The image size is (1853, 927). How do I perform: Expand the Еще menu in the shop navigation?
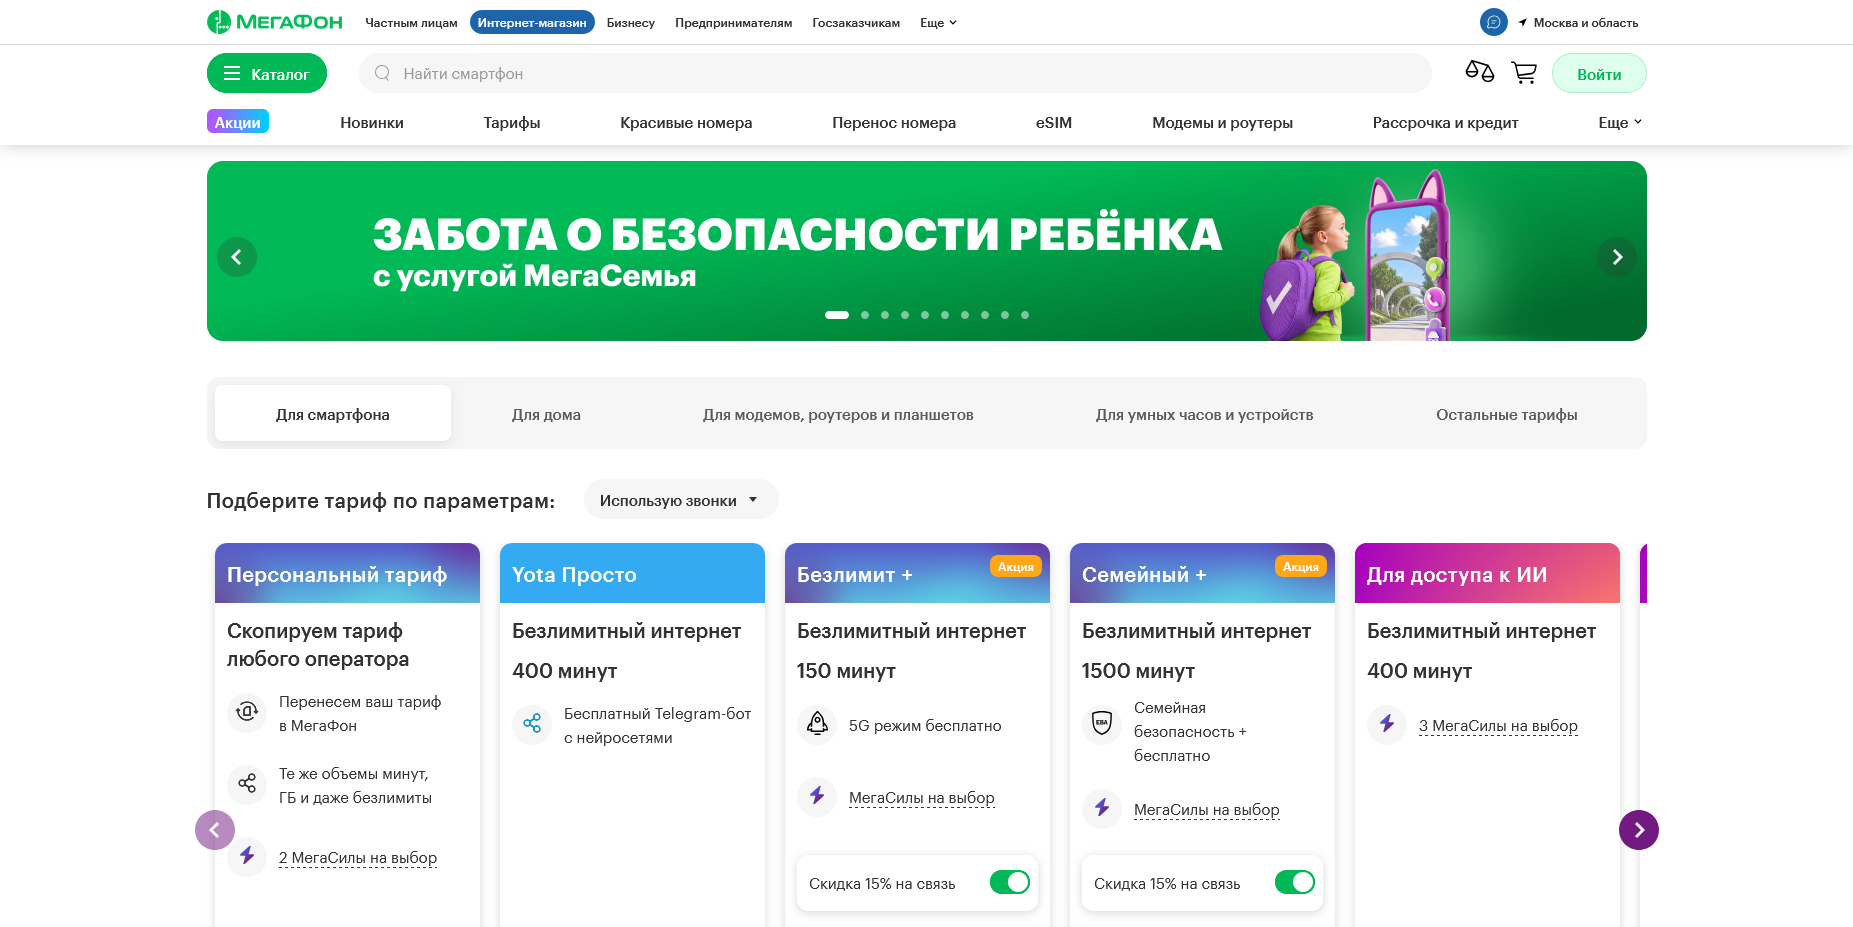(1620, 122)
